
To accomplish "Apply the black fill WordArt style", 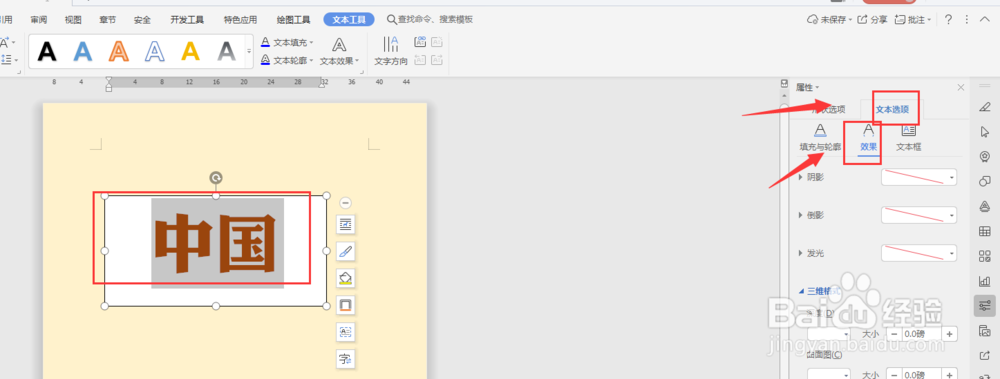I will tap(47, 51).
